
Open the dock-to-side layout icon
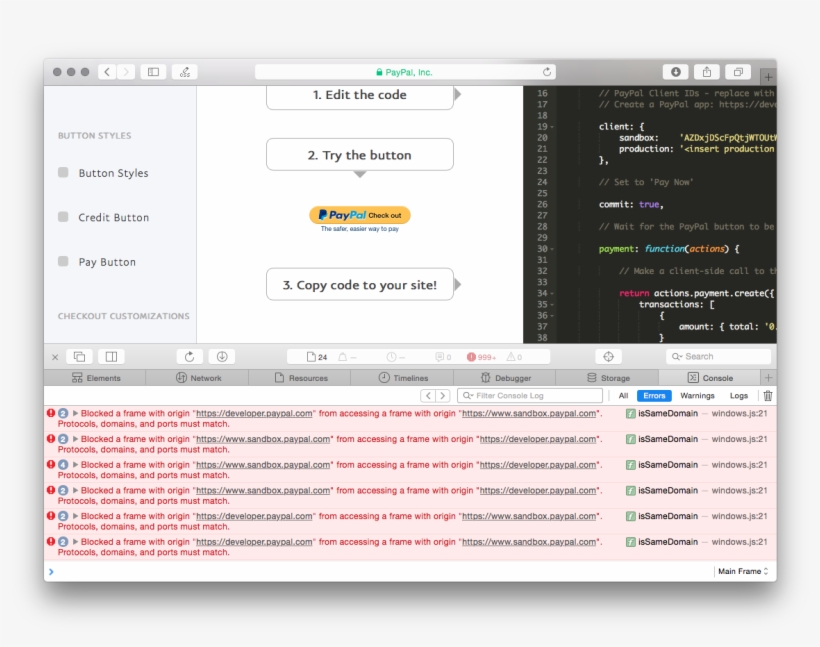pos(111,356)
